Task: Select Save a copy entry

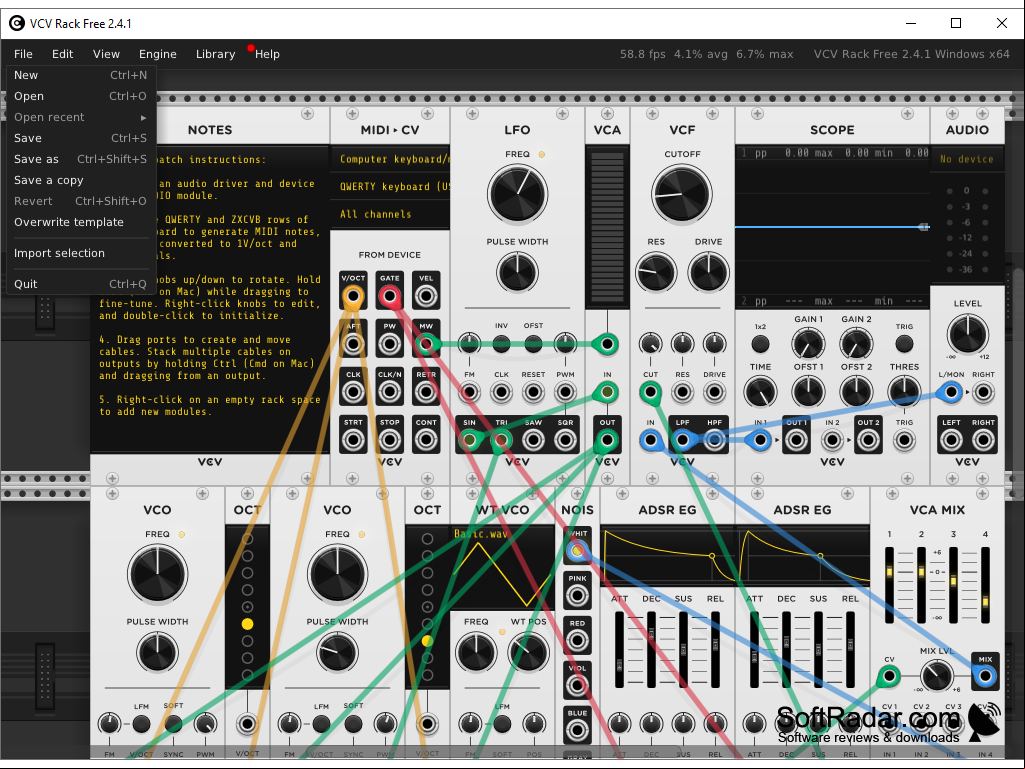Action: tap(80, 180)
